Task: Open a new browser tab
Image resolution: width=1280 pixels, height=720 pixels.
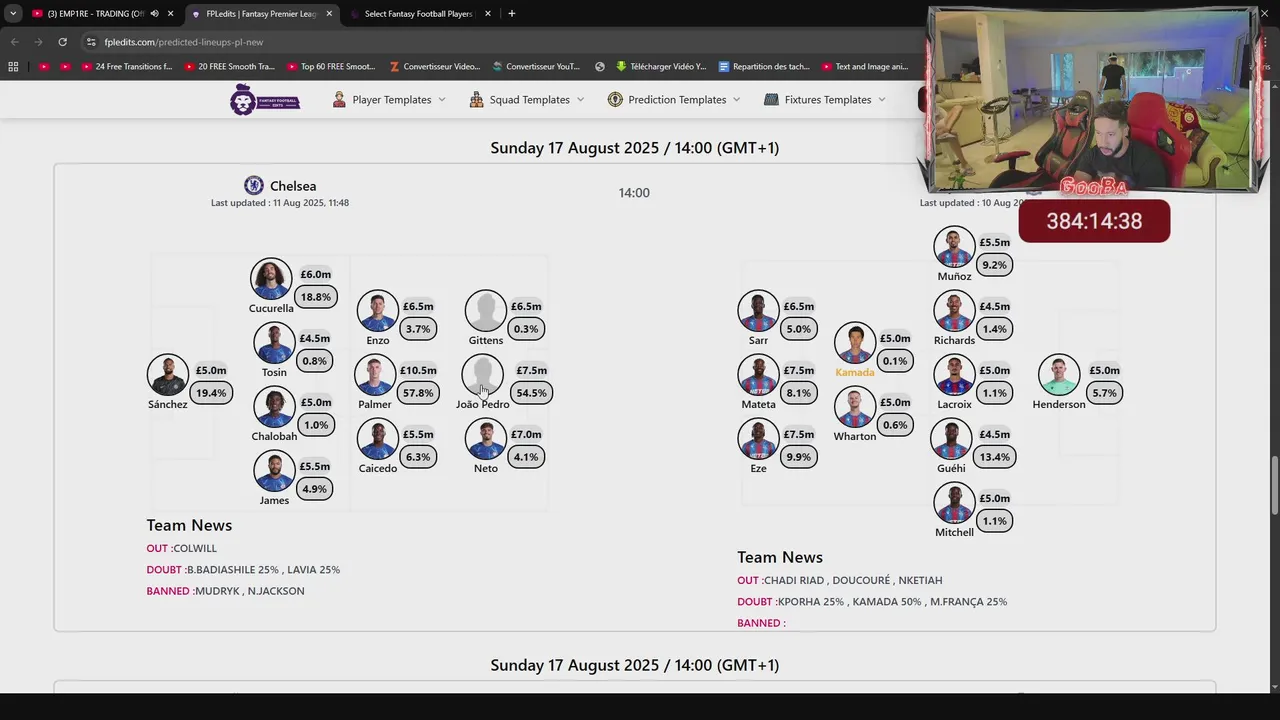Action: pos(511,14)
